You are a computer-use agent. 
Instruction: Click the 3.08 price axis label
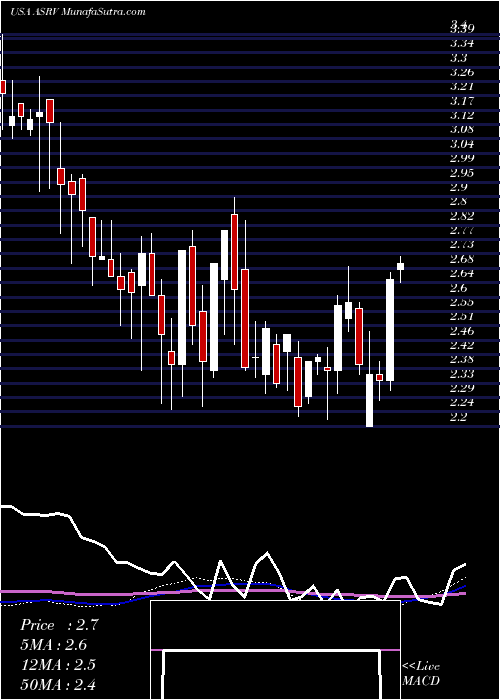(462, 129)
